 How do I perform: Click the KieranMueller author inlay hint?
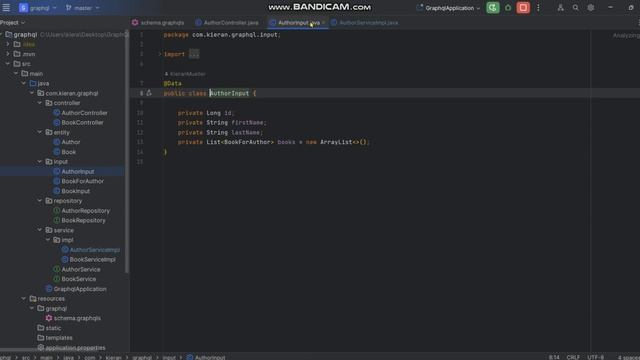[185, 74]
